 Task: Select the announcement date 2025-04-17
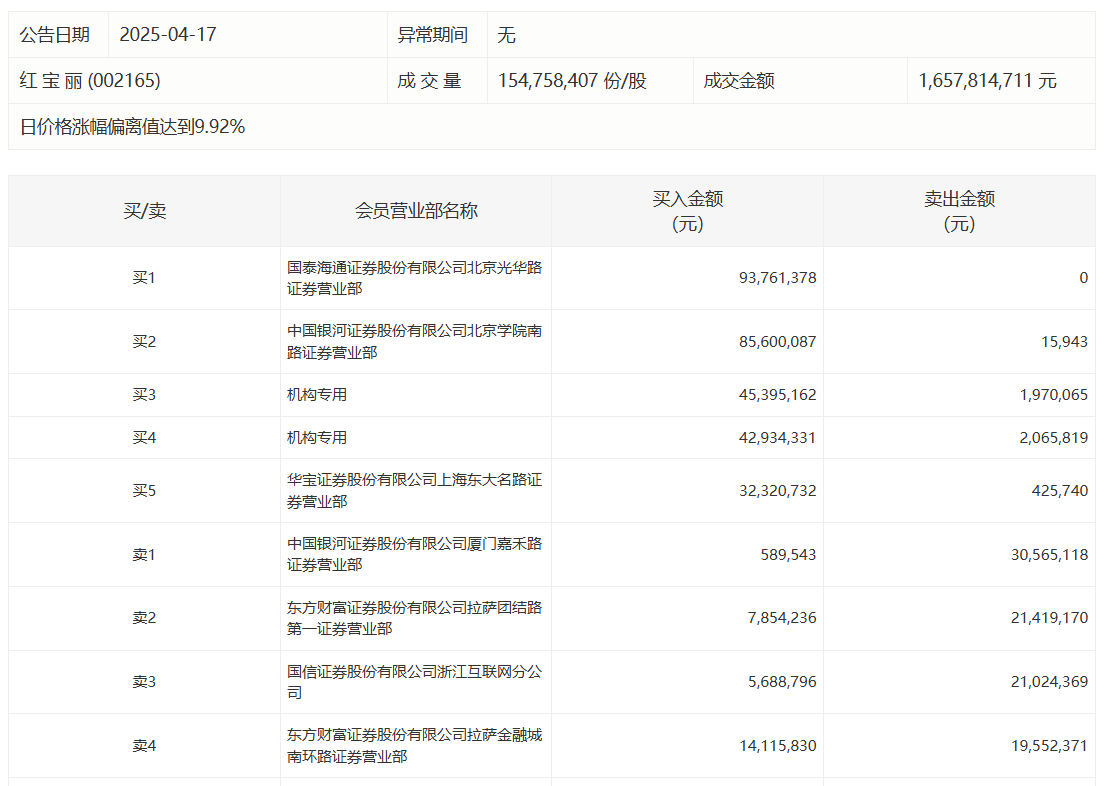pyautogui.click(x=168, y=35)
